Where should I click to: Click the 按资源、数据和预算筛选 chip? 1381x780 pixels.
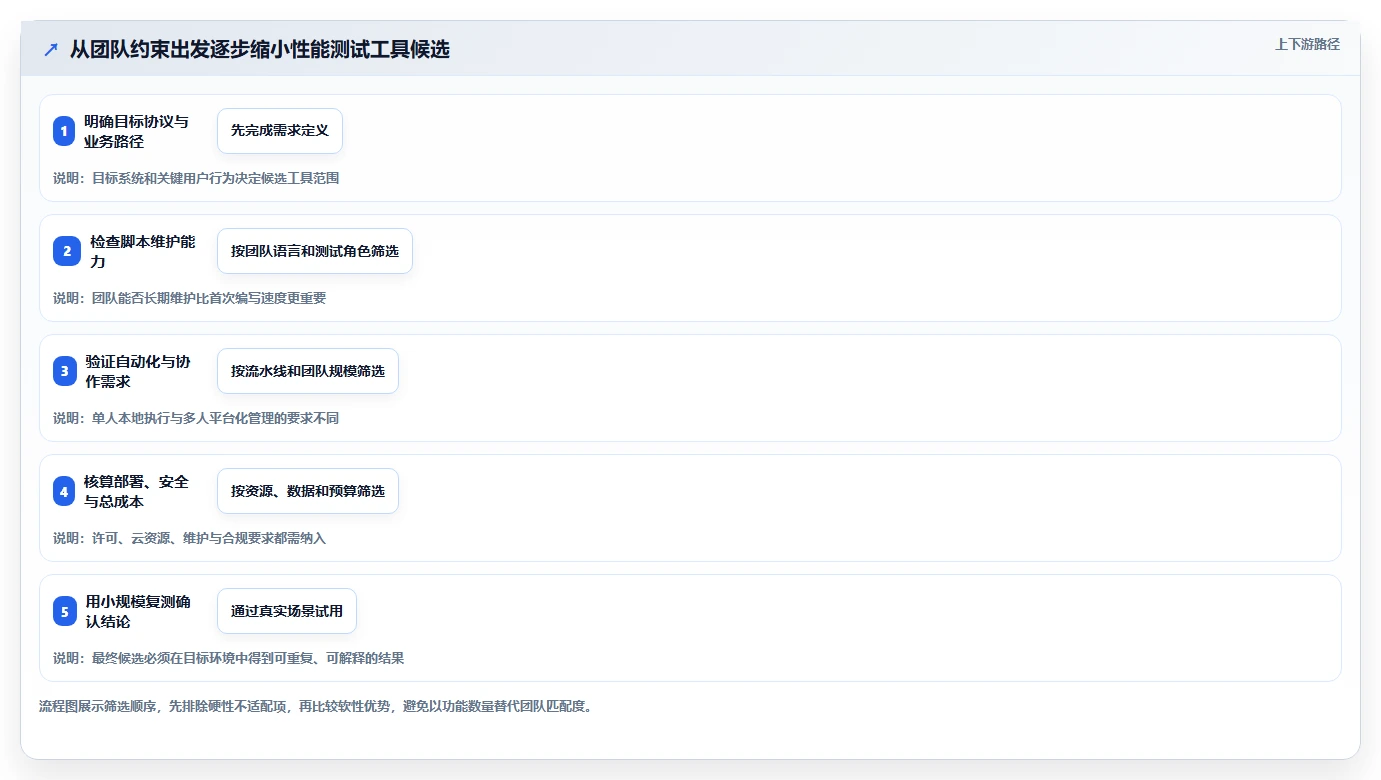coord(308,491)
